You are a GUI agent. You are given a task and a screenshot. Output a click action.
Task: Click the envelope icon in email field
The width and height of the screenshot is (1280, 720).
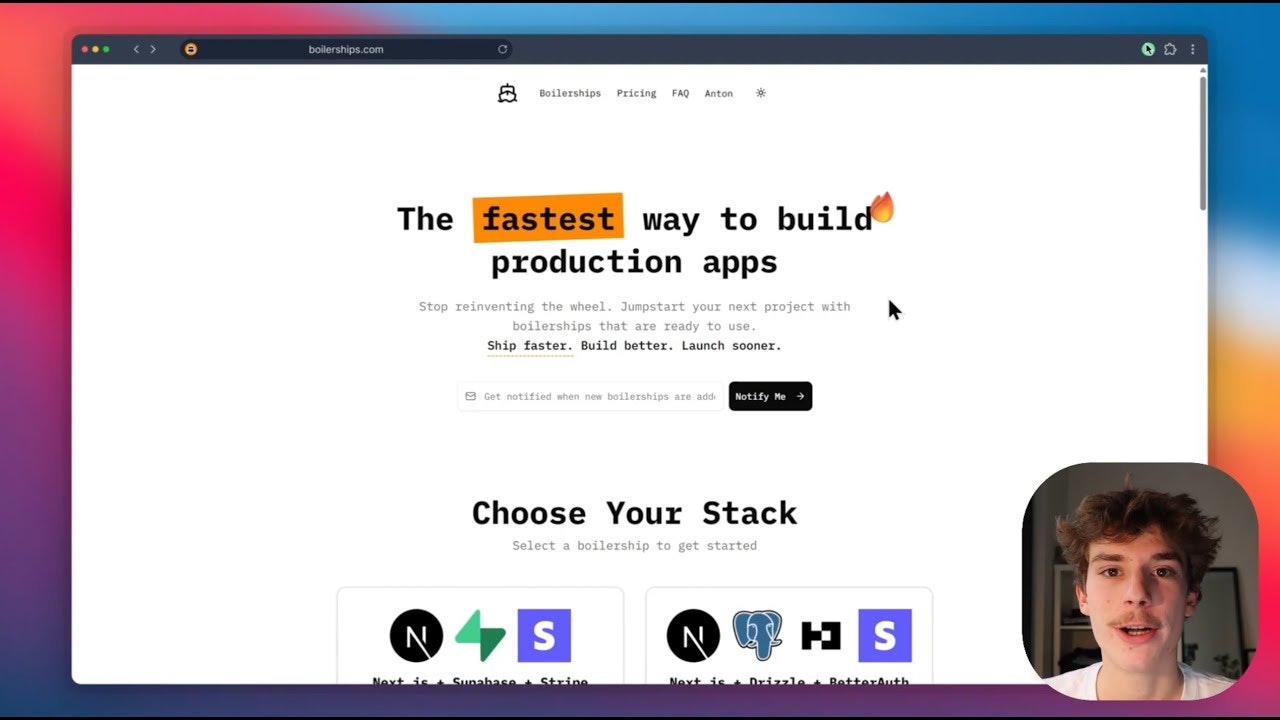tap(470, 396)
